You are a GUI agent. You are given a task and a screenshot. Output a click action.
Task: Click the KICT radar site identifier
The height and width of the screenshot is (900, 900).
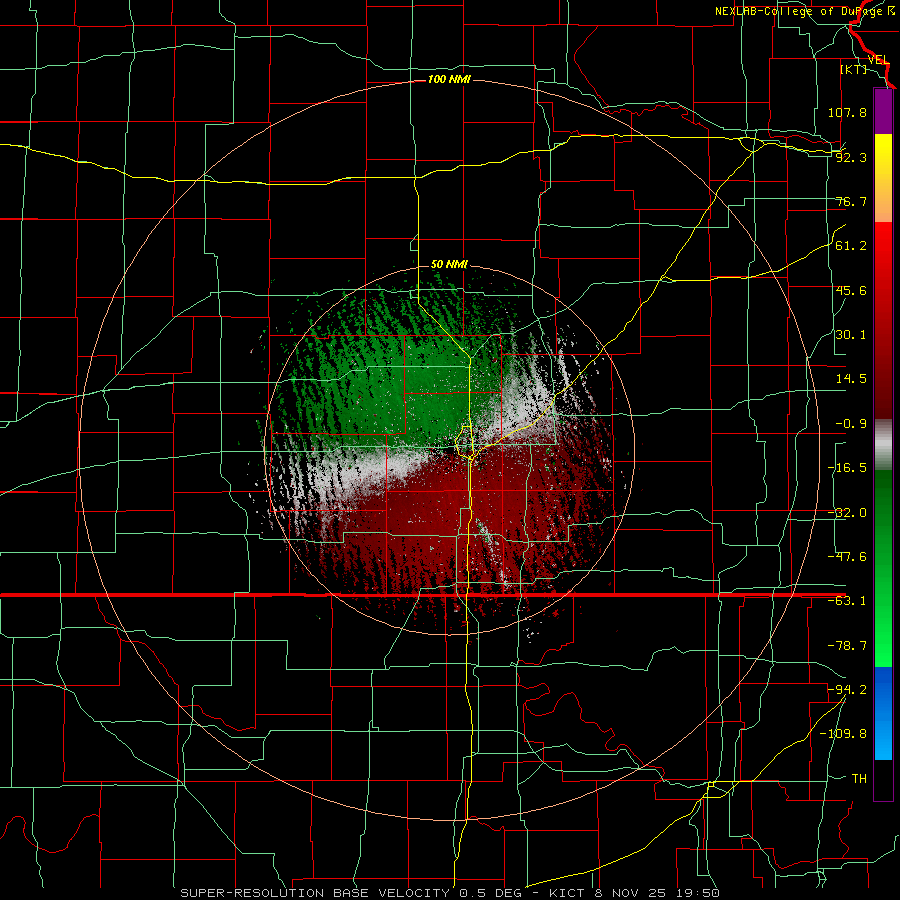tap(567, 893)
